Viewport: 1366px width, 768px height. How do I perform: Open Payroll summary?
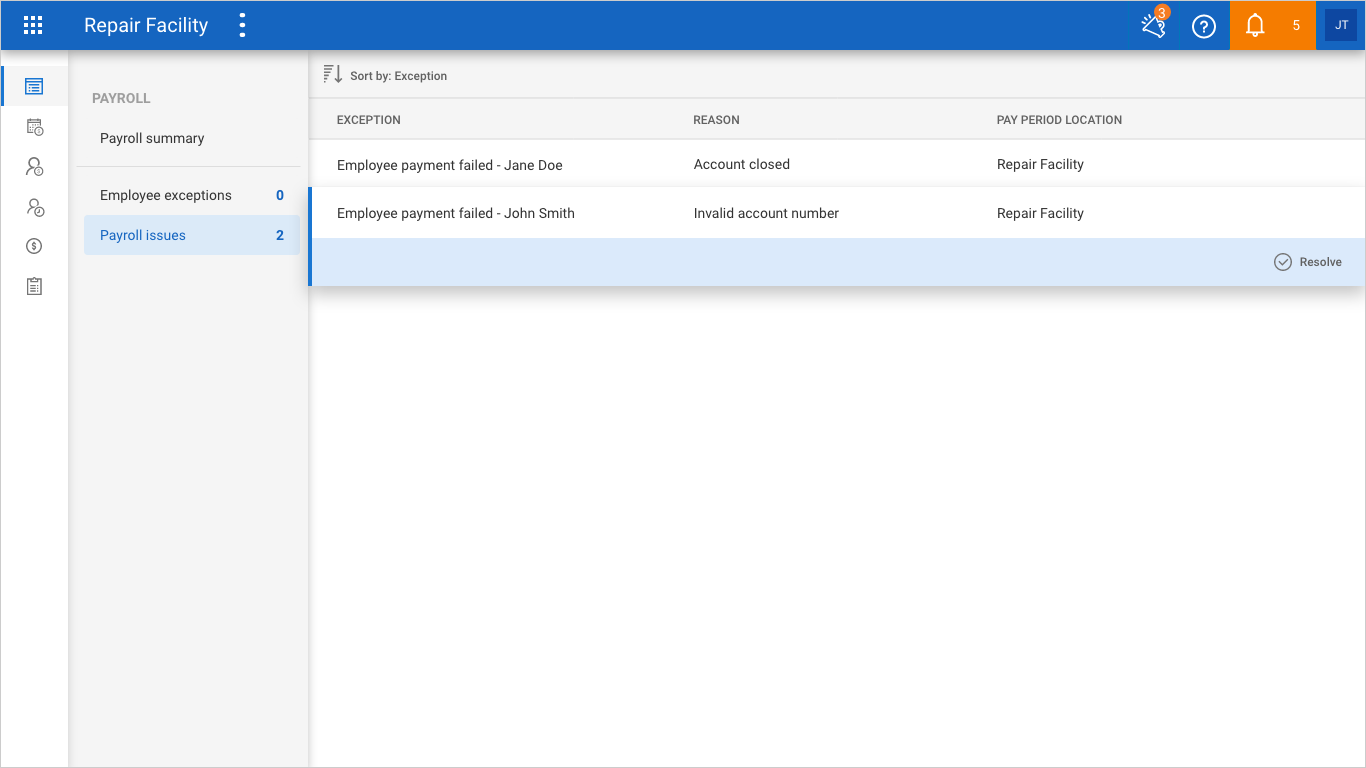(x=152, y=138)
